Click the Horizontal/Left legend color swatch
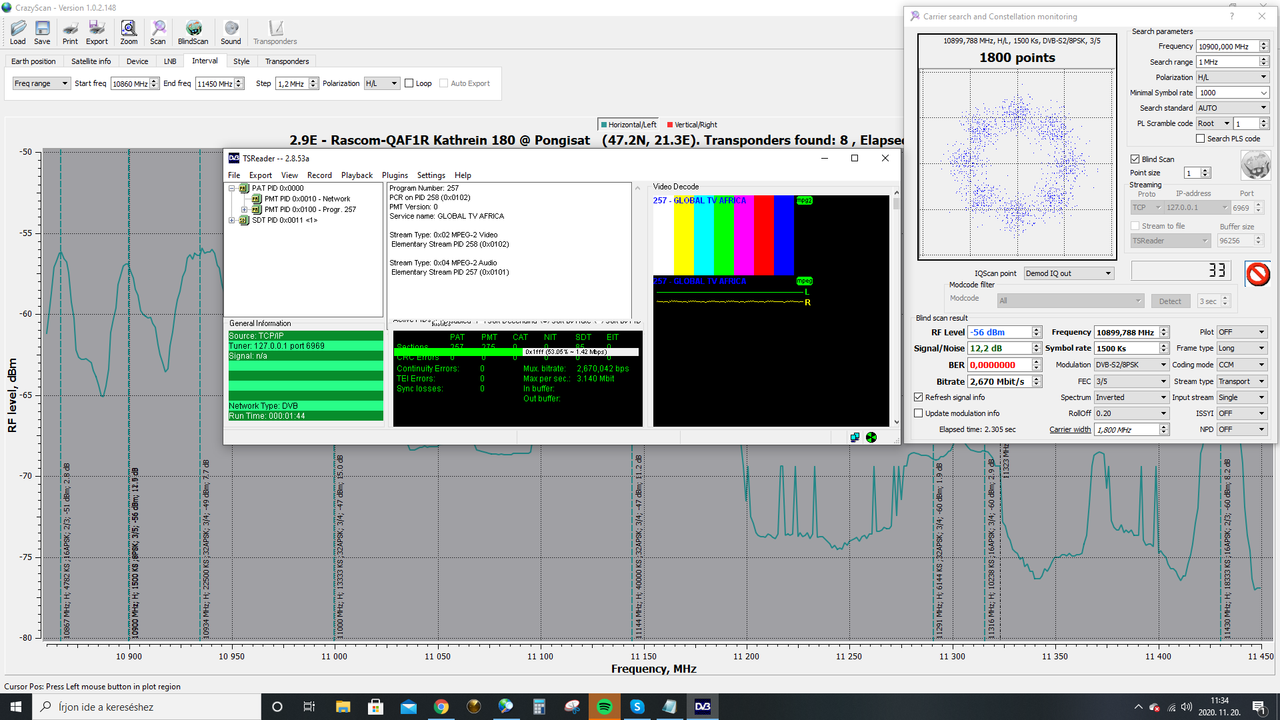 [x=603, y=125]
